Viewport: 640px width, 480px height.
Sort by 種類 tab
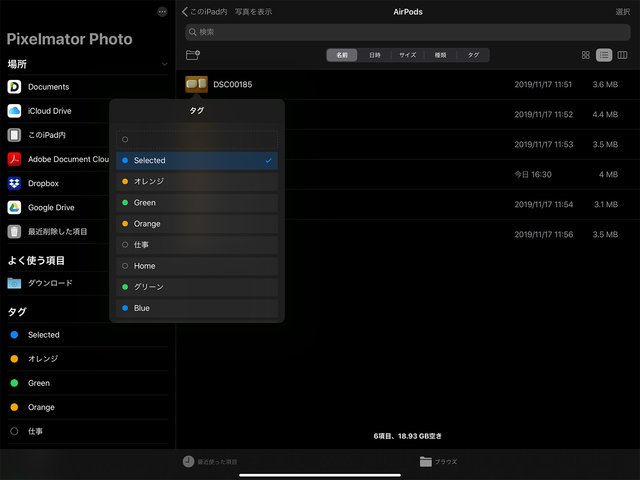(x=440, y=55)
